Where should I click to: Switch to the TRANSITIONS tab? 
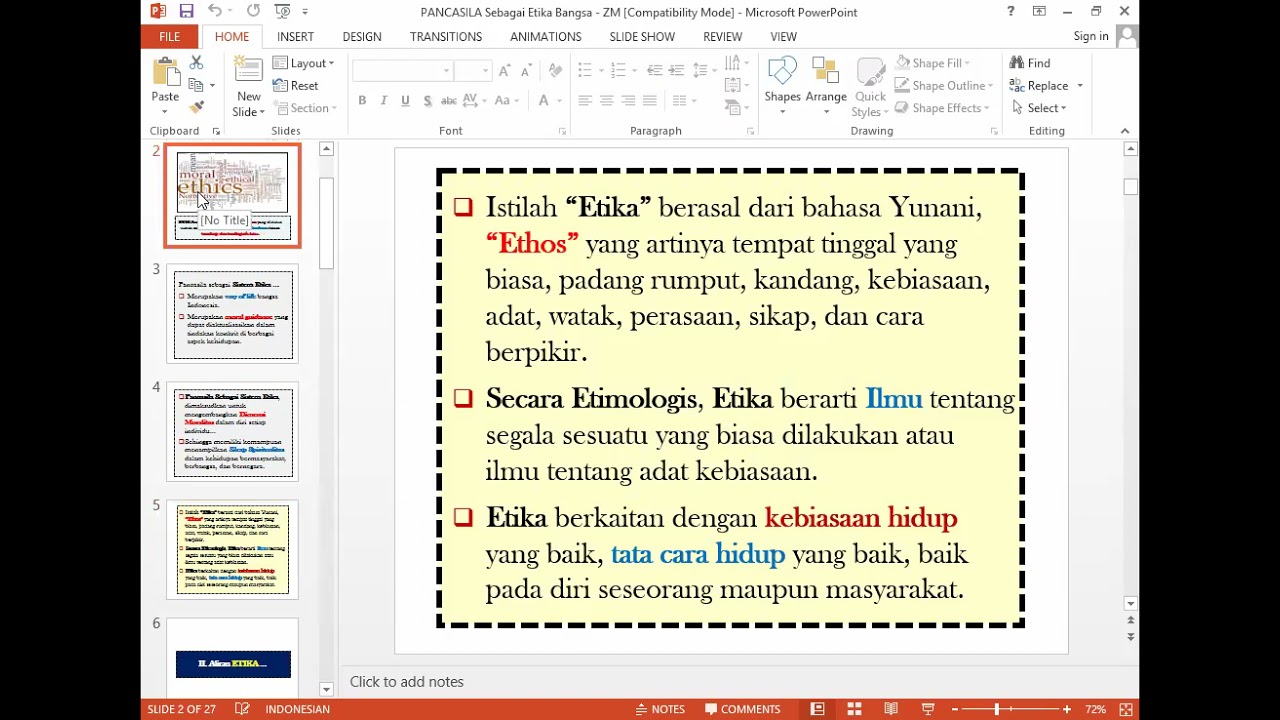pos(446,37)
